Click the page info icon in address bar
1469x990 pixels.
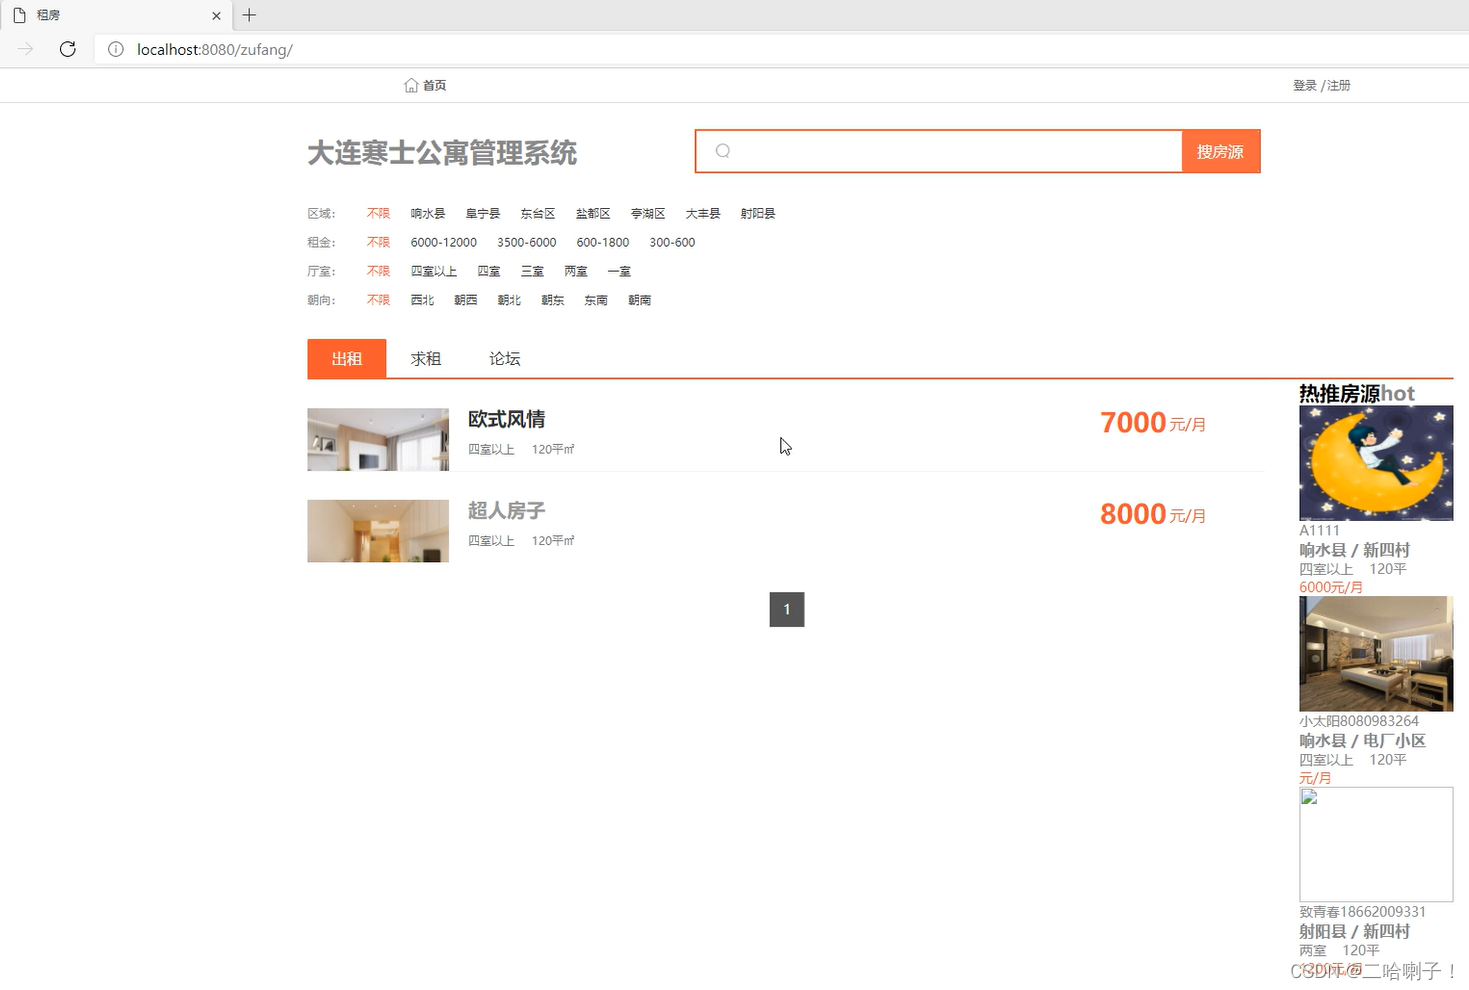[x=117, y=49]
